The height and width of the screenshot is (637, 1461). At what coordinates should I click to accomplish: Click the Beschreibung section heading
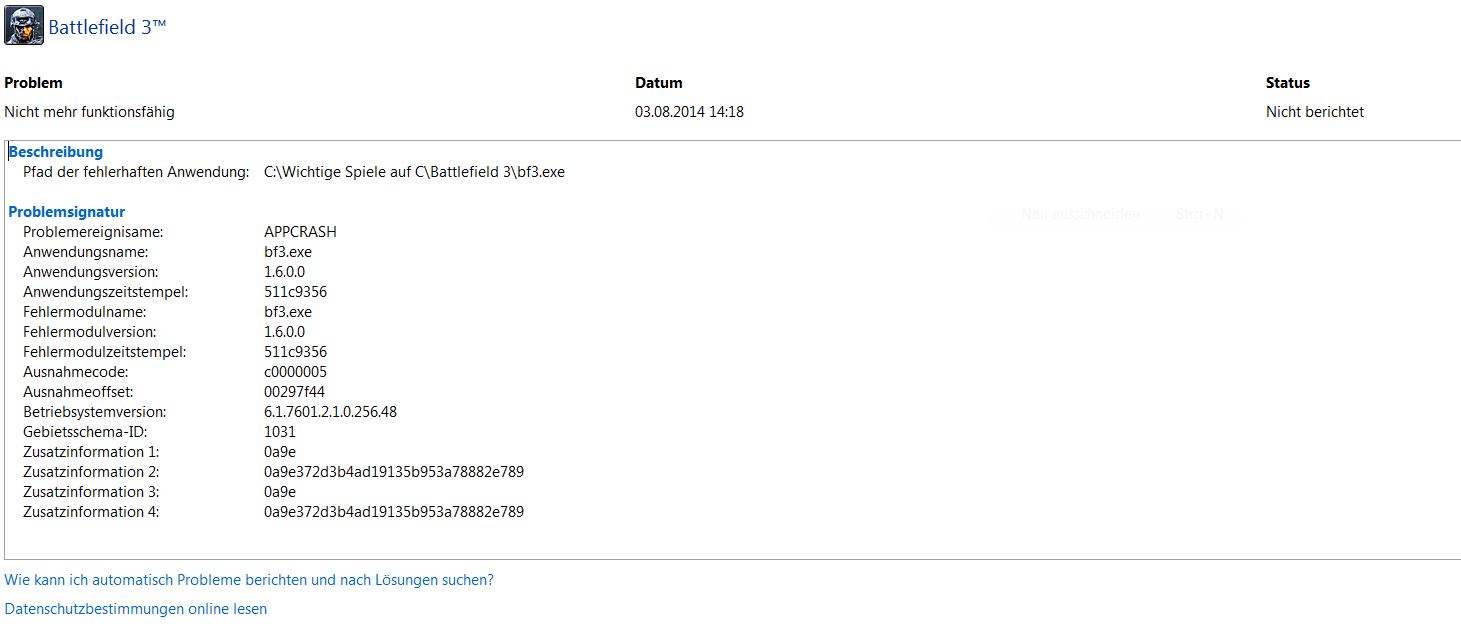tap(56, 152)
